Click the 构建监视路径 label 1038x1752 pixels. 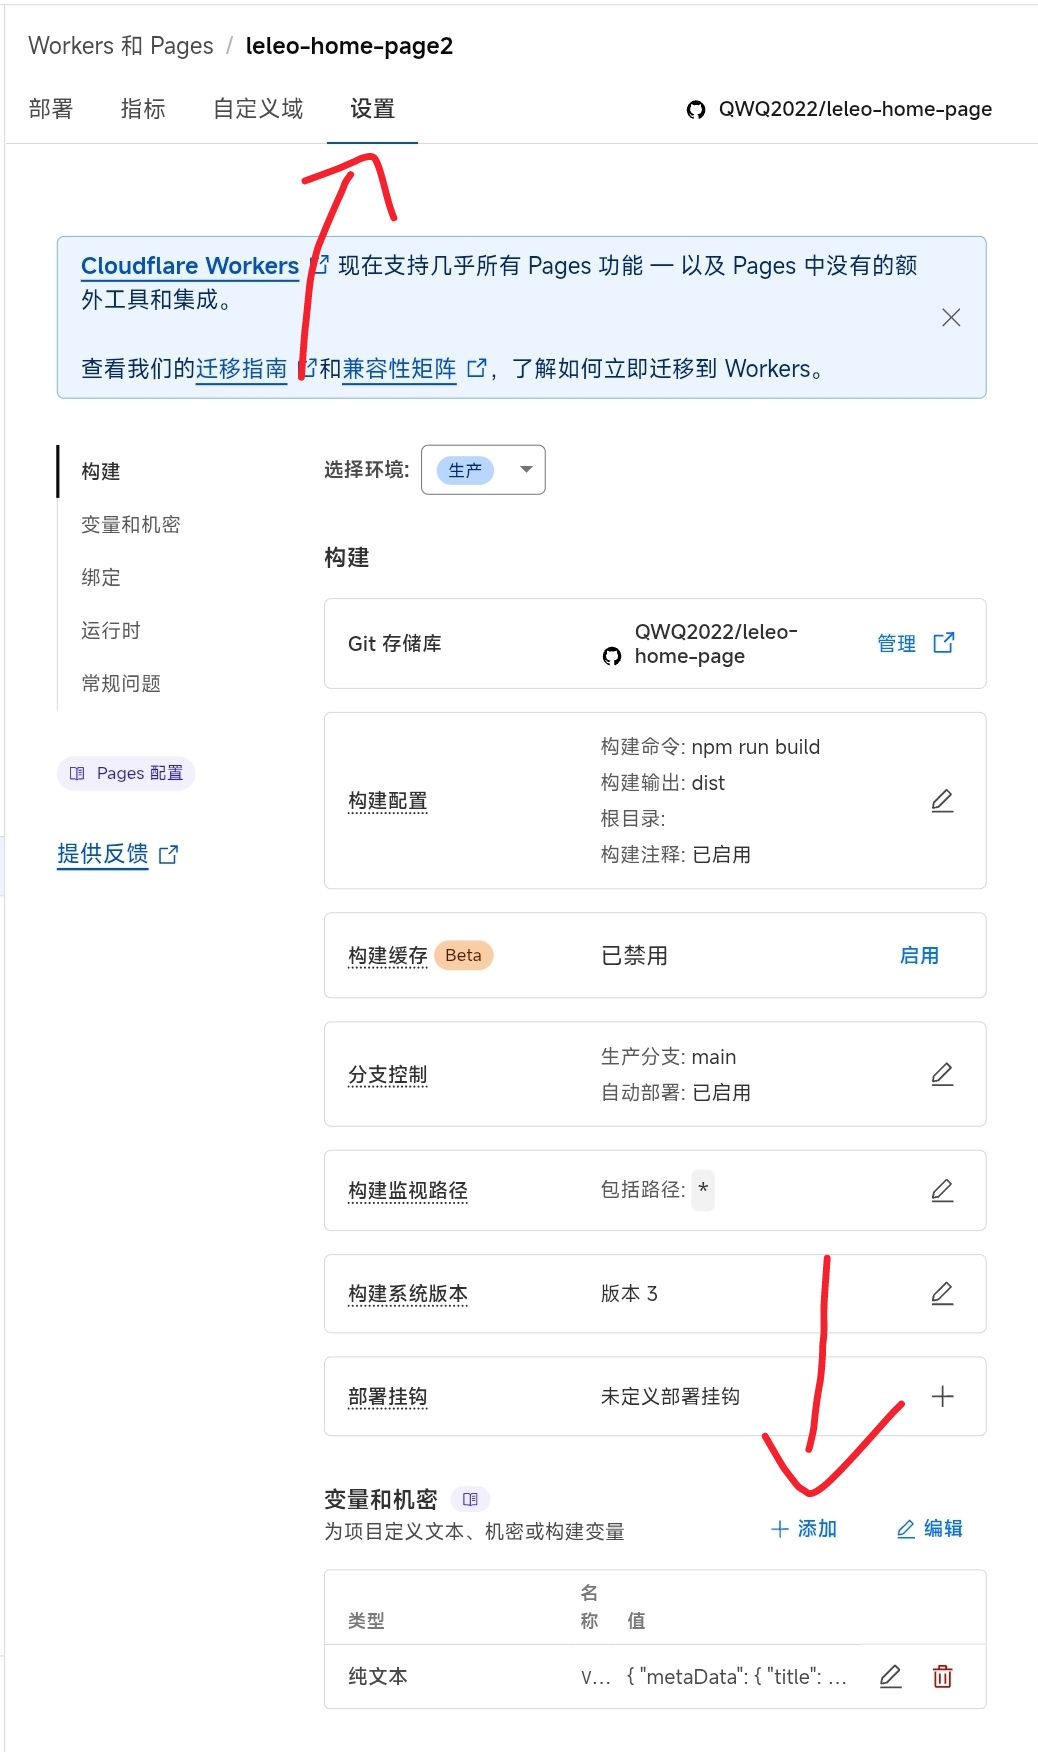(408, 1191)
